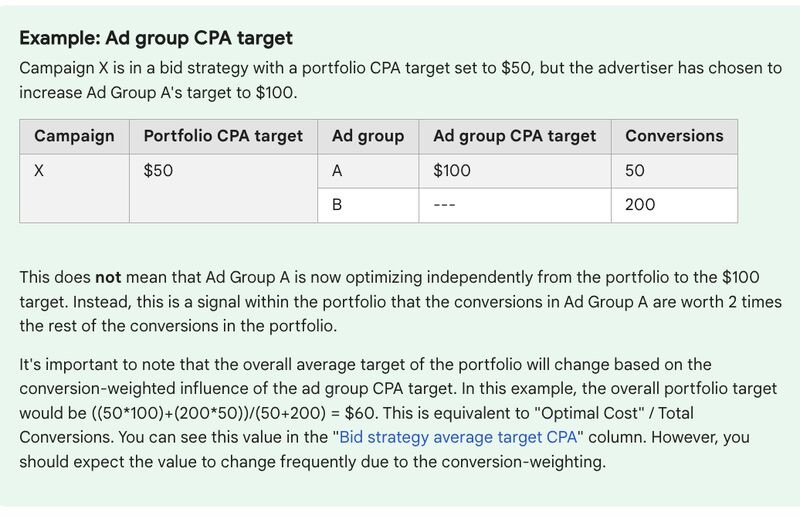Select the Ad group A cell
The width and height of the screenshot is (800, 516).
(x=337, y=171)
